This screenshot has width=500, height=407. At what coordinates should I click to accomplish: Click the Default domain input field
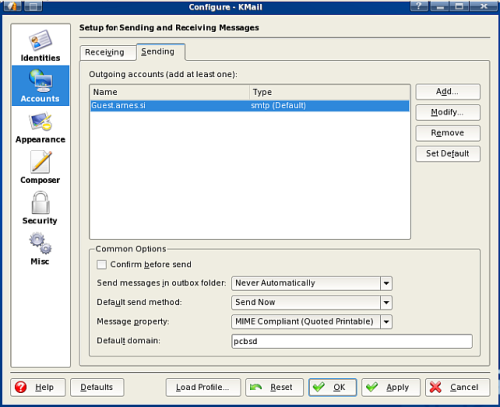(x=352, y=341)
